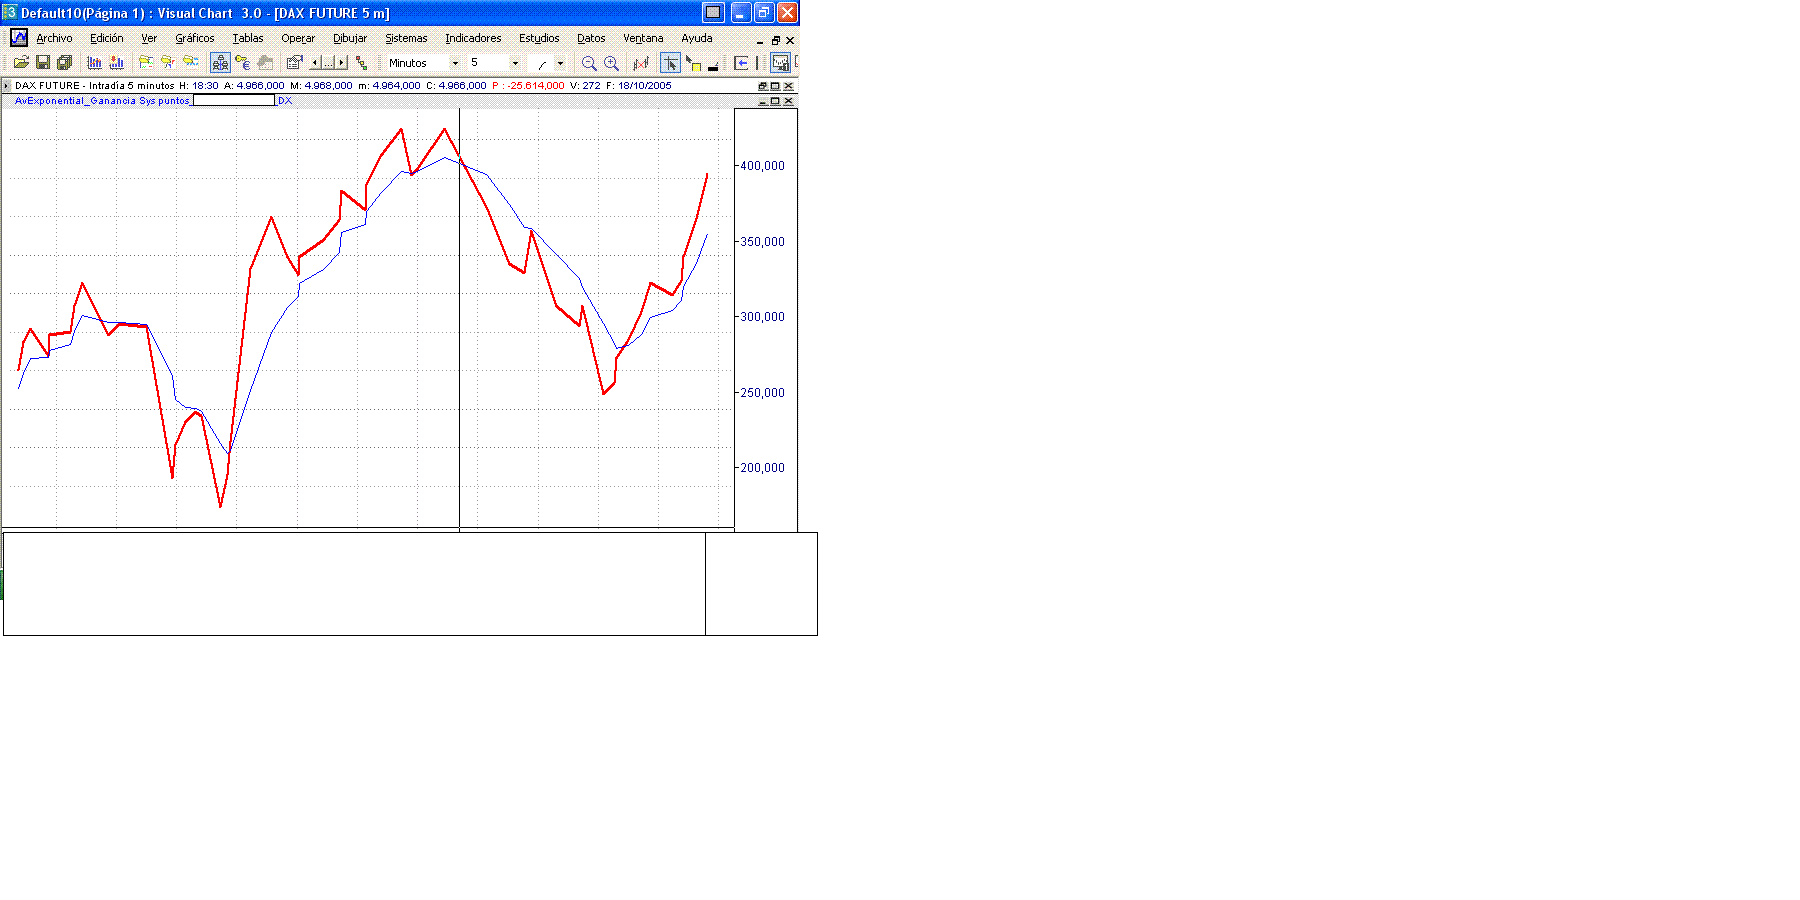Open the Datos menu

click(x=591, y=38)
